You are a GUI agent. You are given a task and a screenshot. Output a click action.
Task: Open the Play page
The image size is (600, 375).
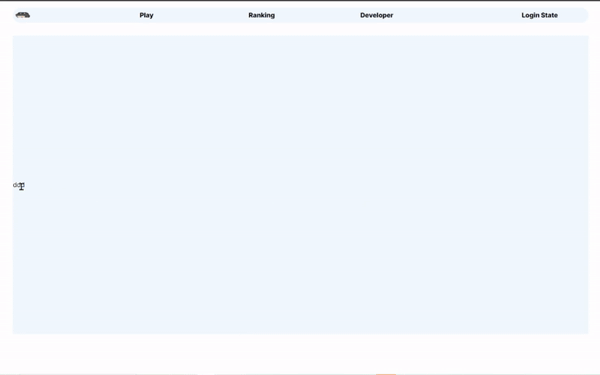pyautogui.click(x=146, y=15)
